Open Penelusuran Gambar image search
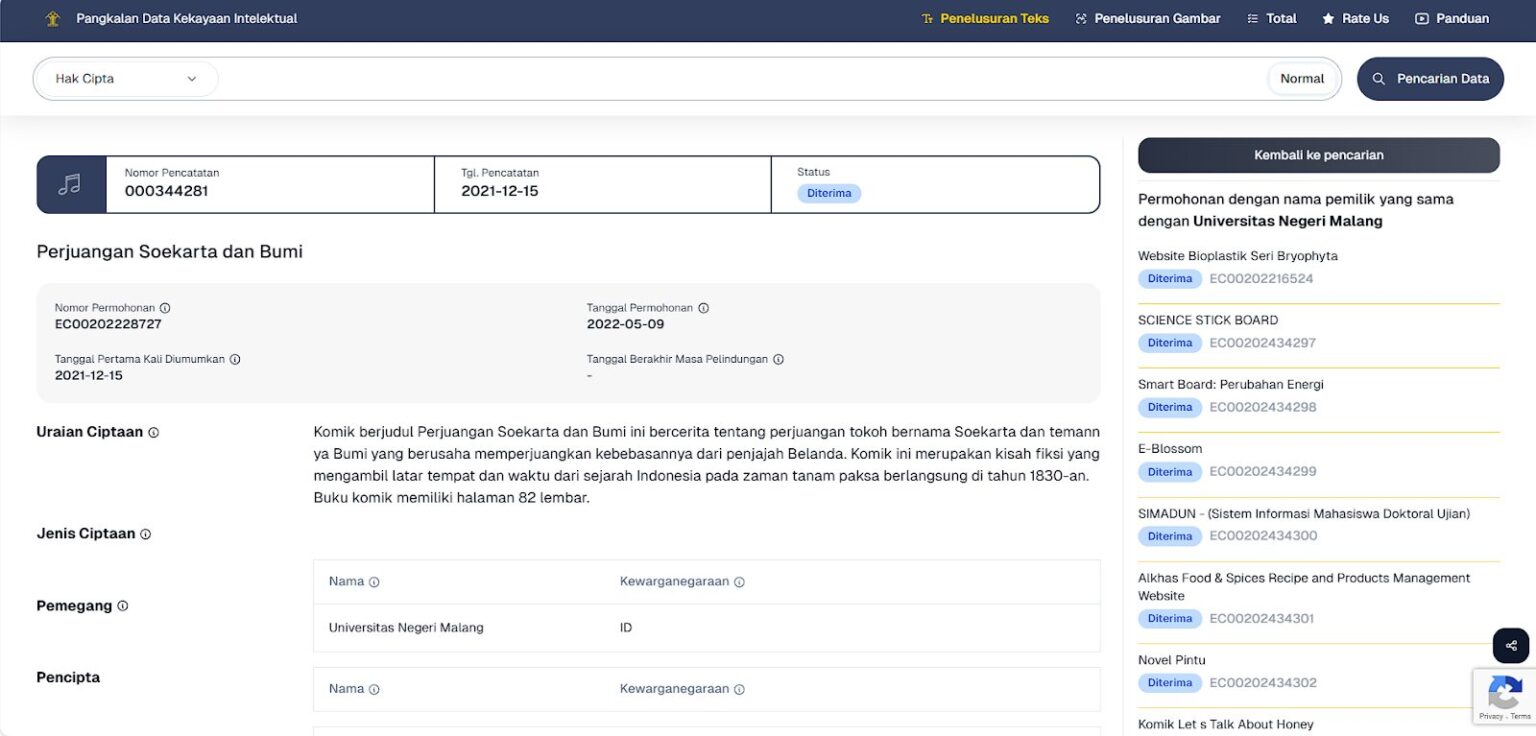1536x736 pixels. [1147, 18]
